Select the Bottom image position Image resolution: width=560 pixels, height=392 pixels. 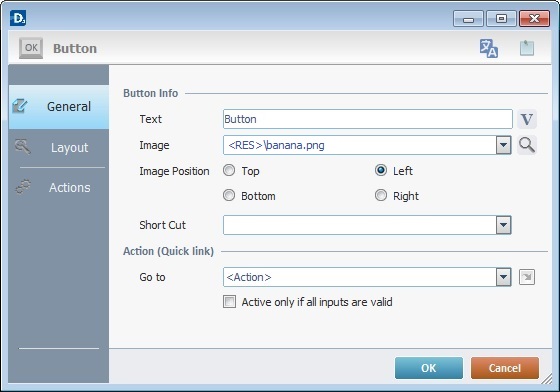point(229,195)
